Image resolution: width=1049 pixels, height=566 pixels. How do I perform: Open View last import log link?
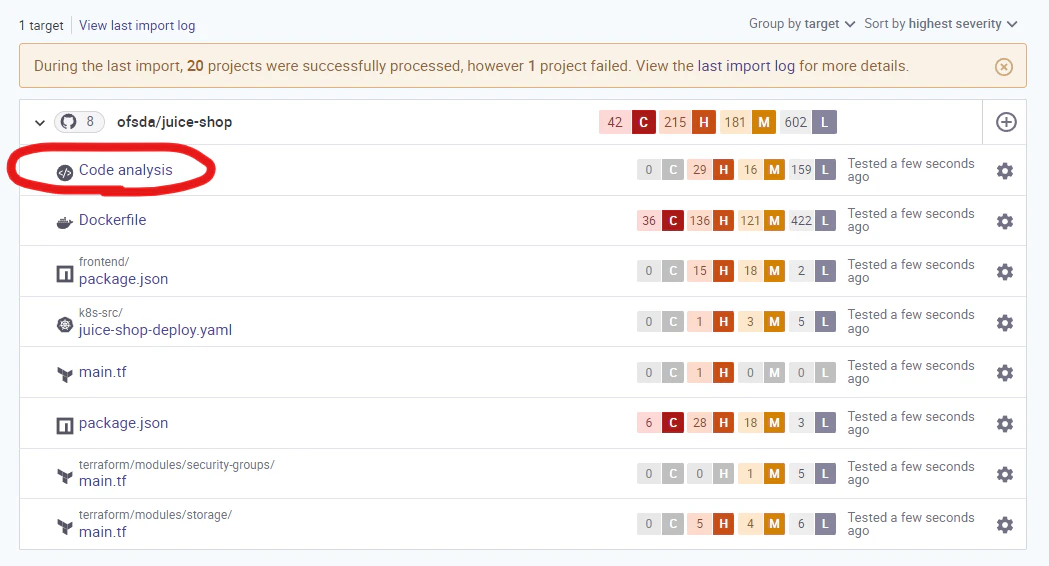click(x=137, y=25)
